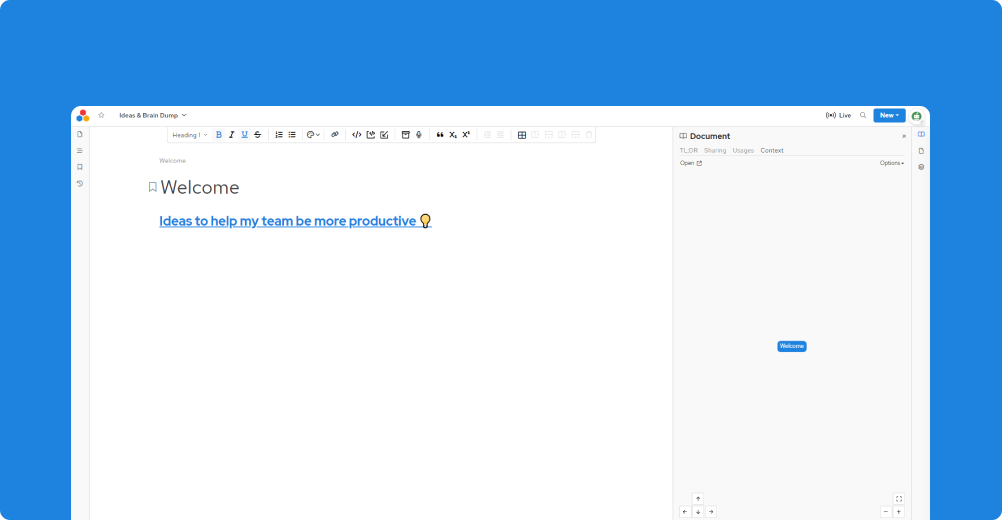The width and height of the screenshot is (1002, 520).
Task: Toggle underline formatting
Action: tap(244, 135)
